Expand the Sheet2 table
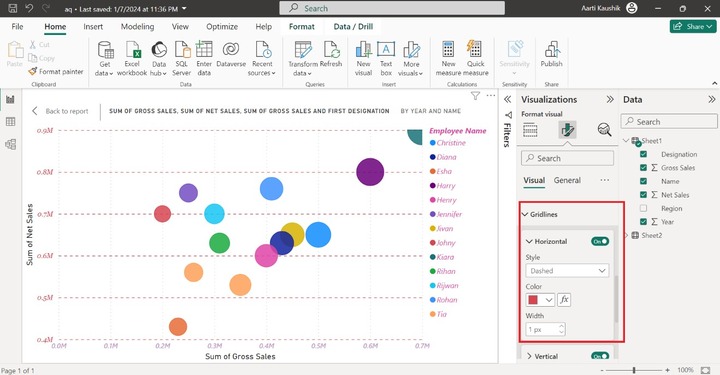The image size is (720, 375). 626,235
